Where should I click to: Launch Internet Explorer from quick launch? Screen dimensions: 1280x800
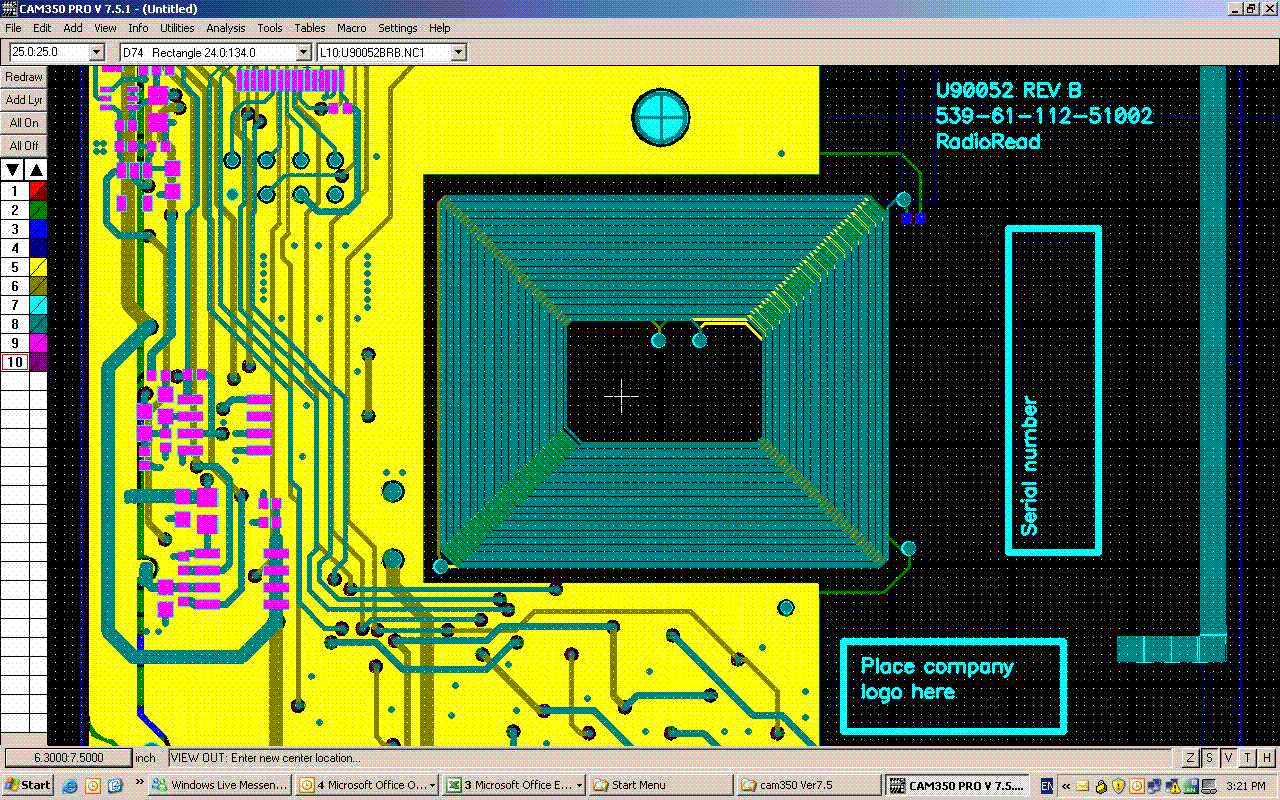tap(70, 785)
